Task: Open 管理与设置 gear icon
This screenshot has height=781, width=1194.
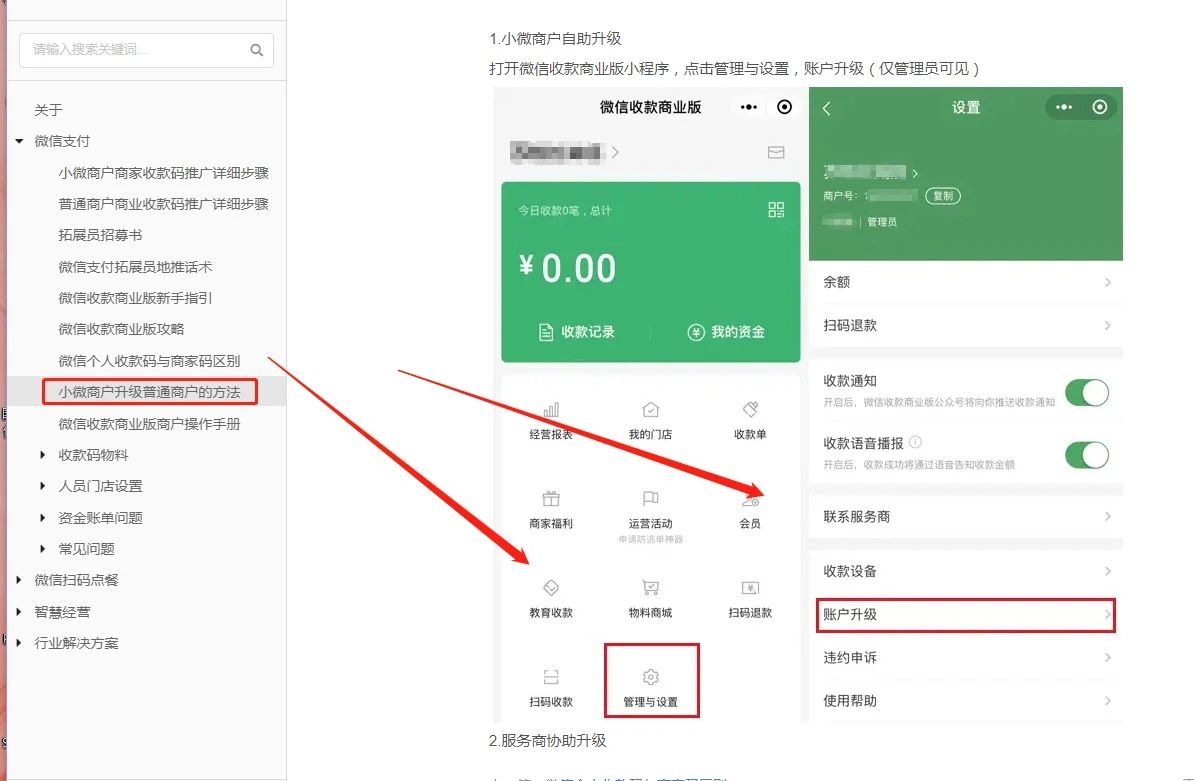Action: [650, 677]
